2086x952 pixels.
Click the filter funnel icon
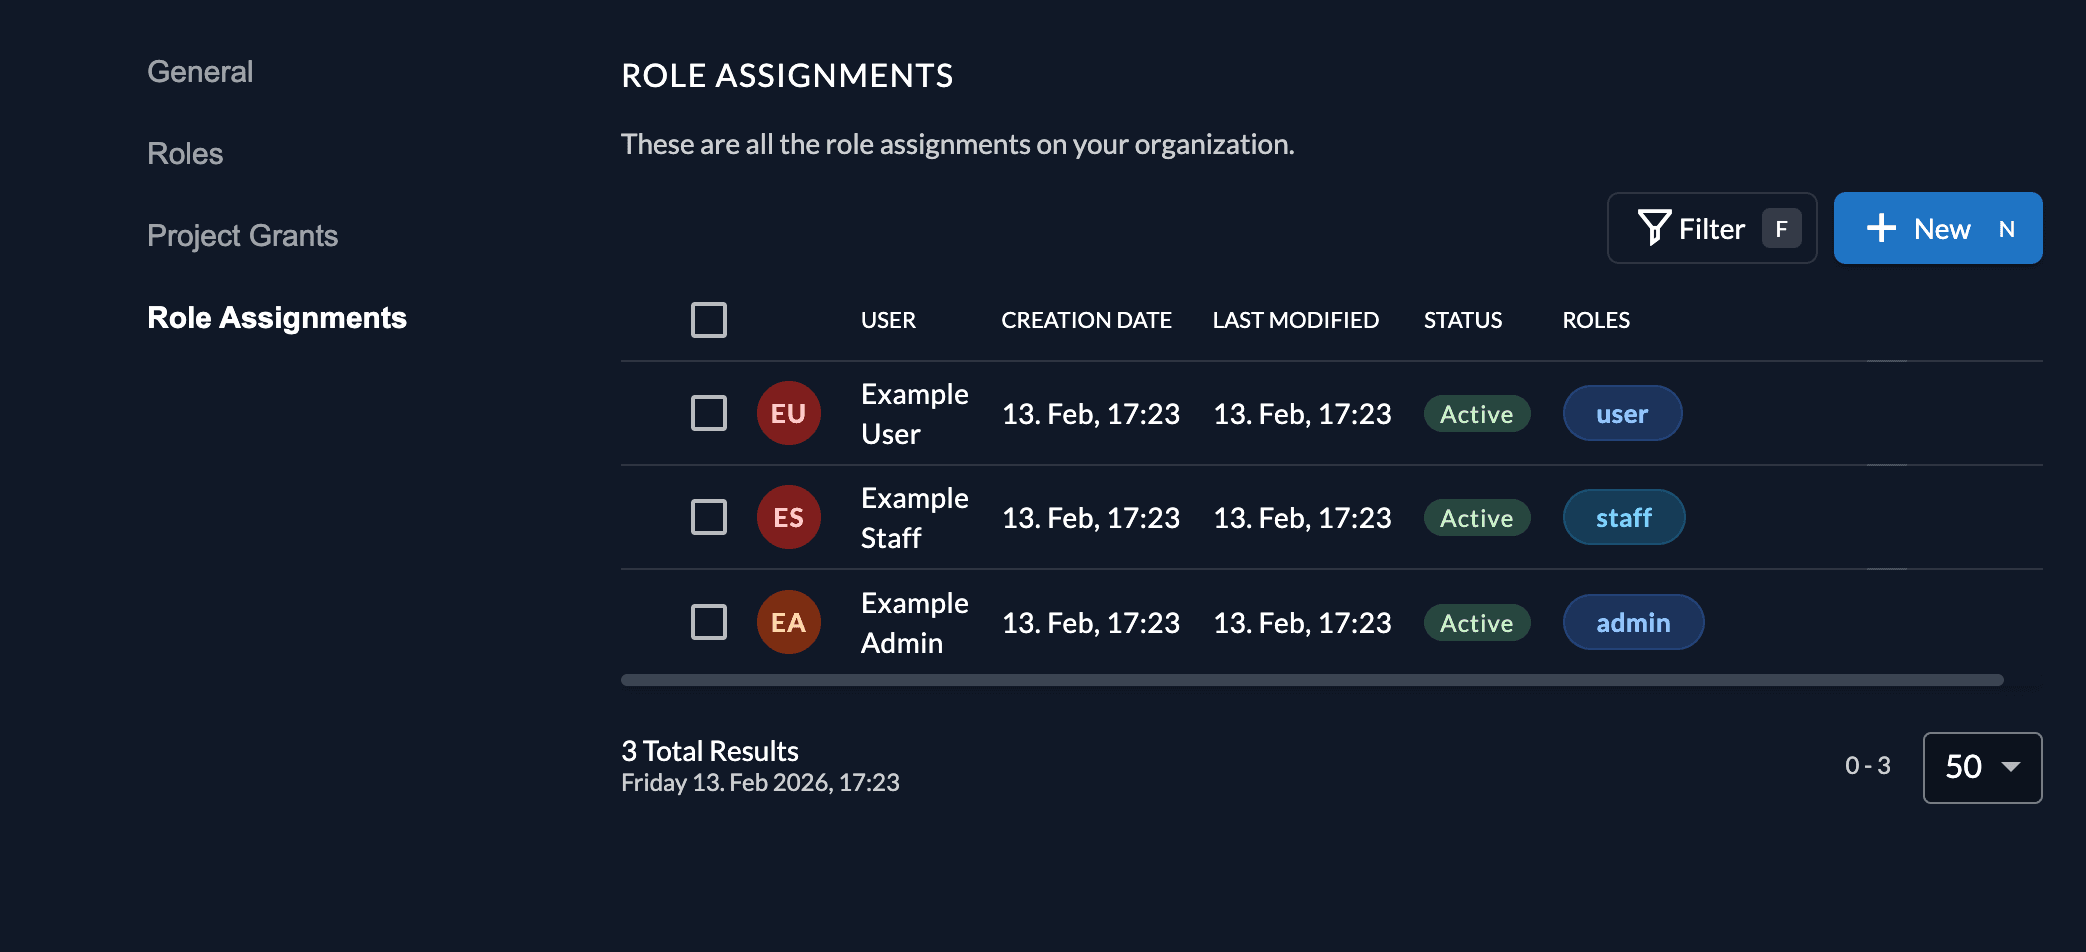[1654, 228]
